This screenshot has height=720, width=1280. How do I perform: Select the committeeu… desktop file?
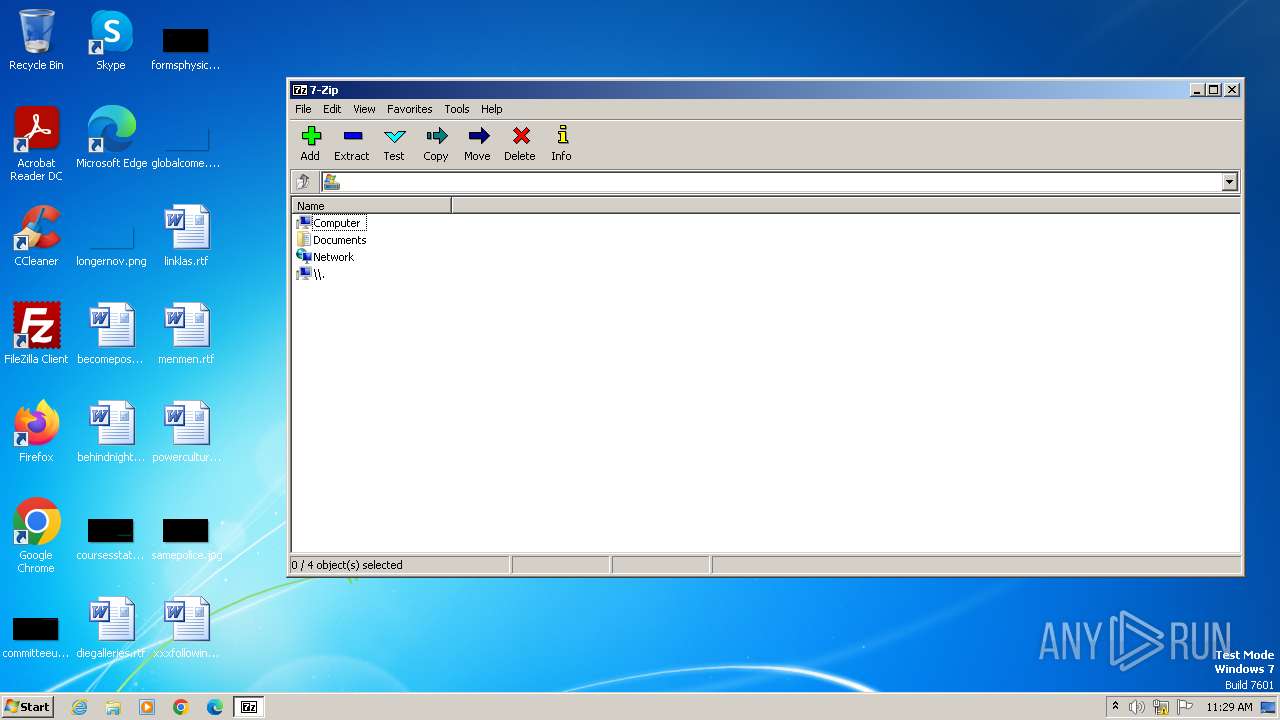36,634
